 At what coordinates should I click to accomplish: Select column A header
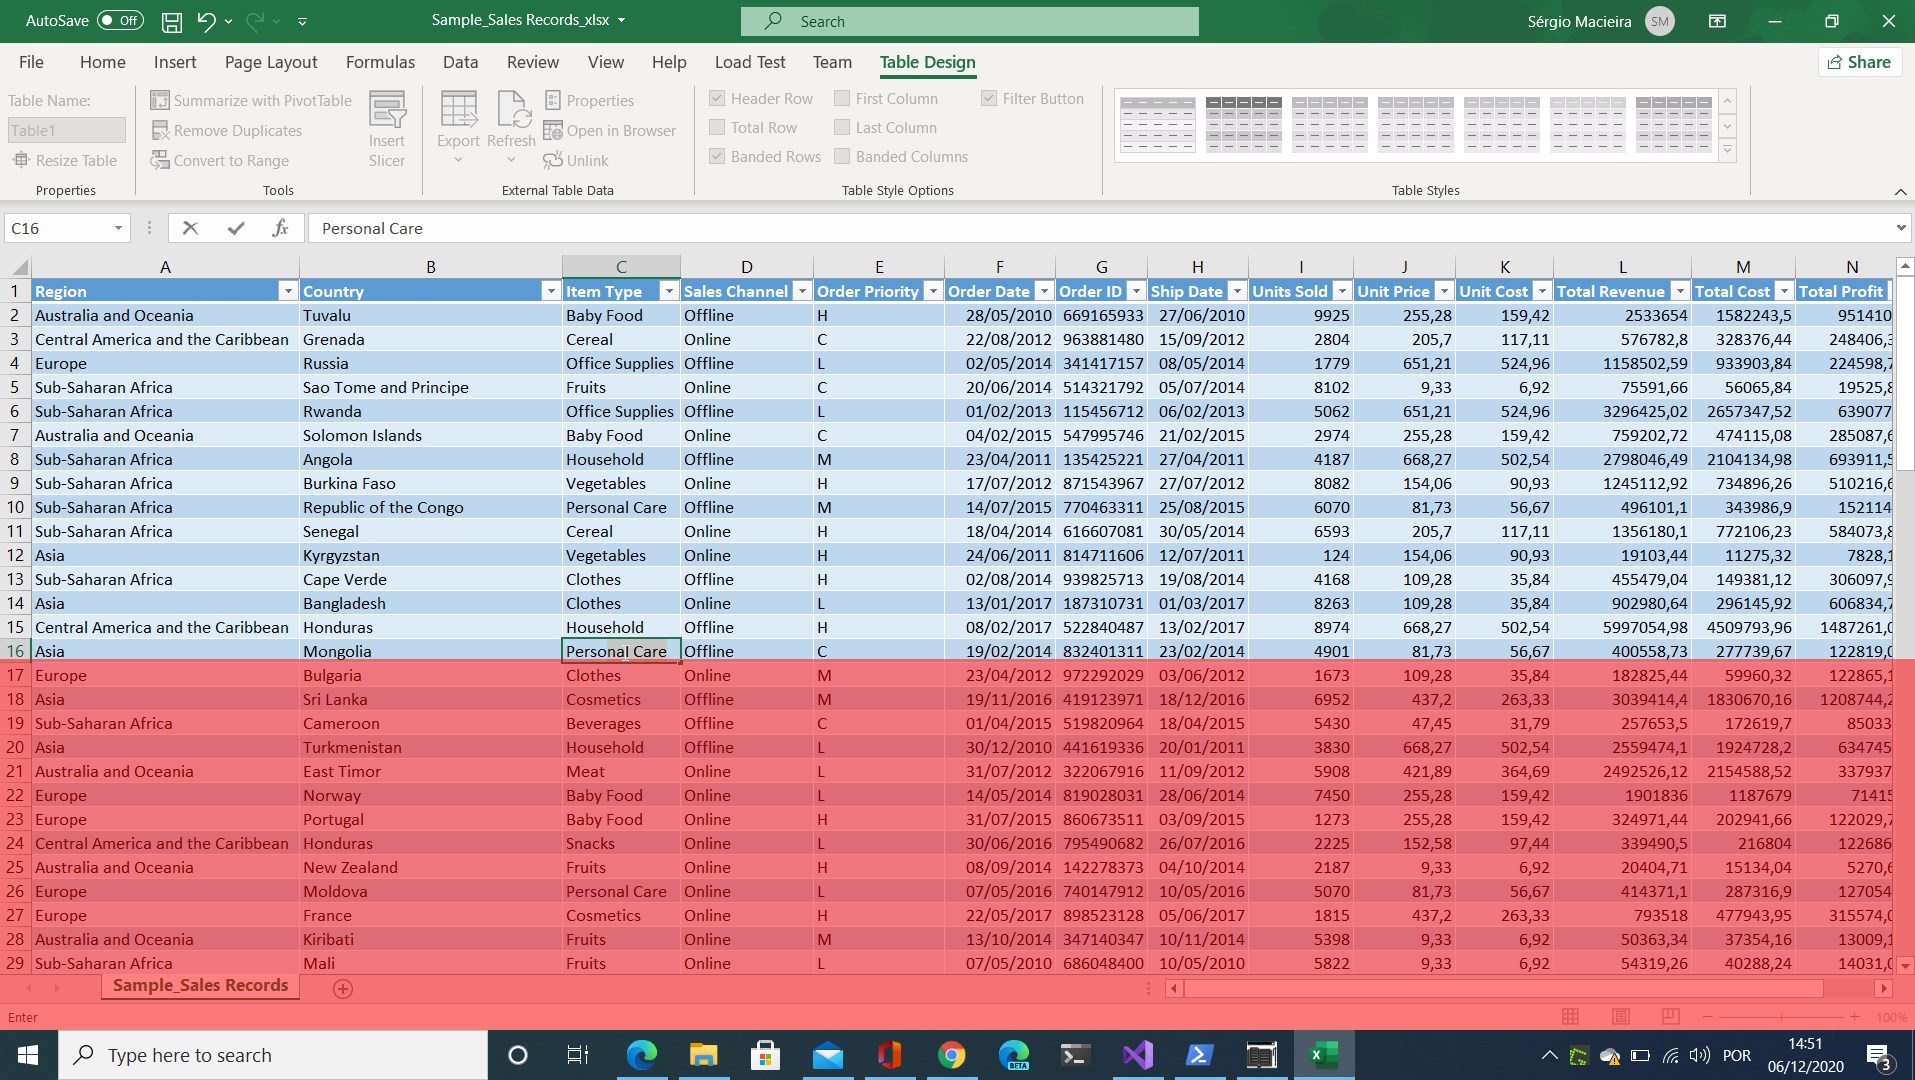coord(165,267)
